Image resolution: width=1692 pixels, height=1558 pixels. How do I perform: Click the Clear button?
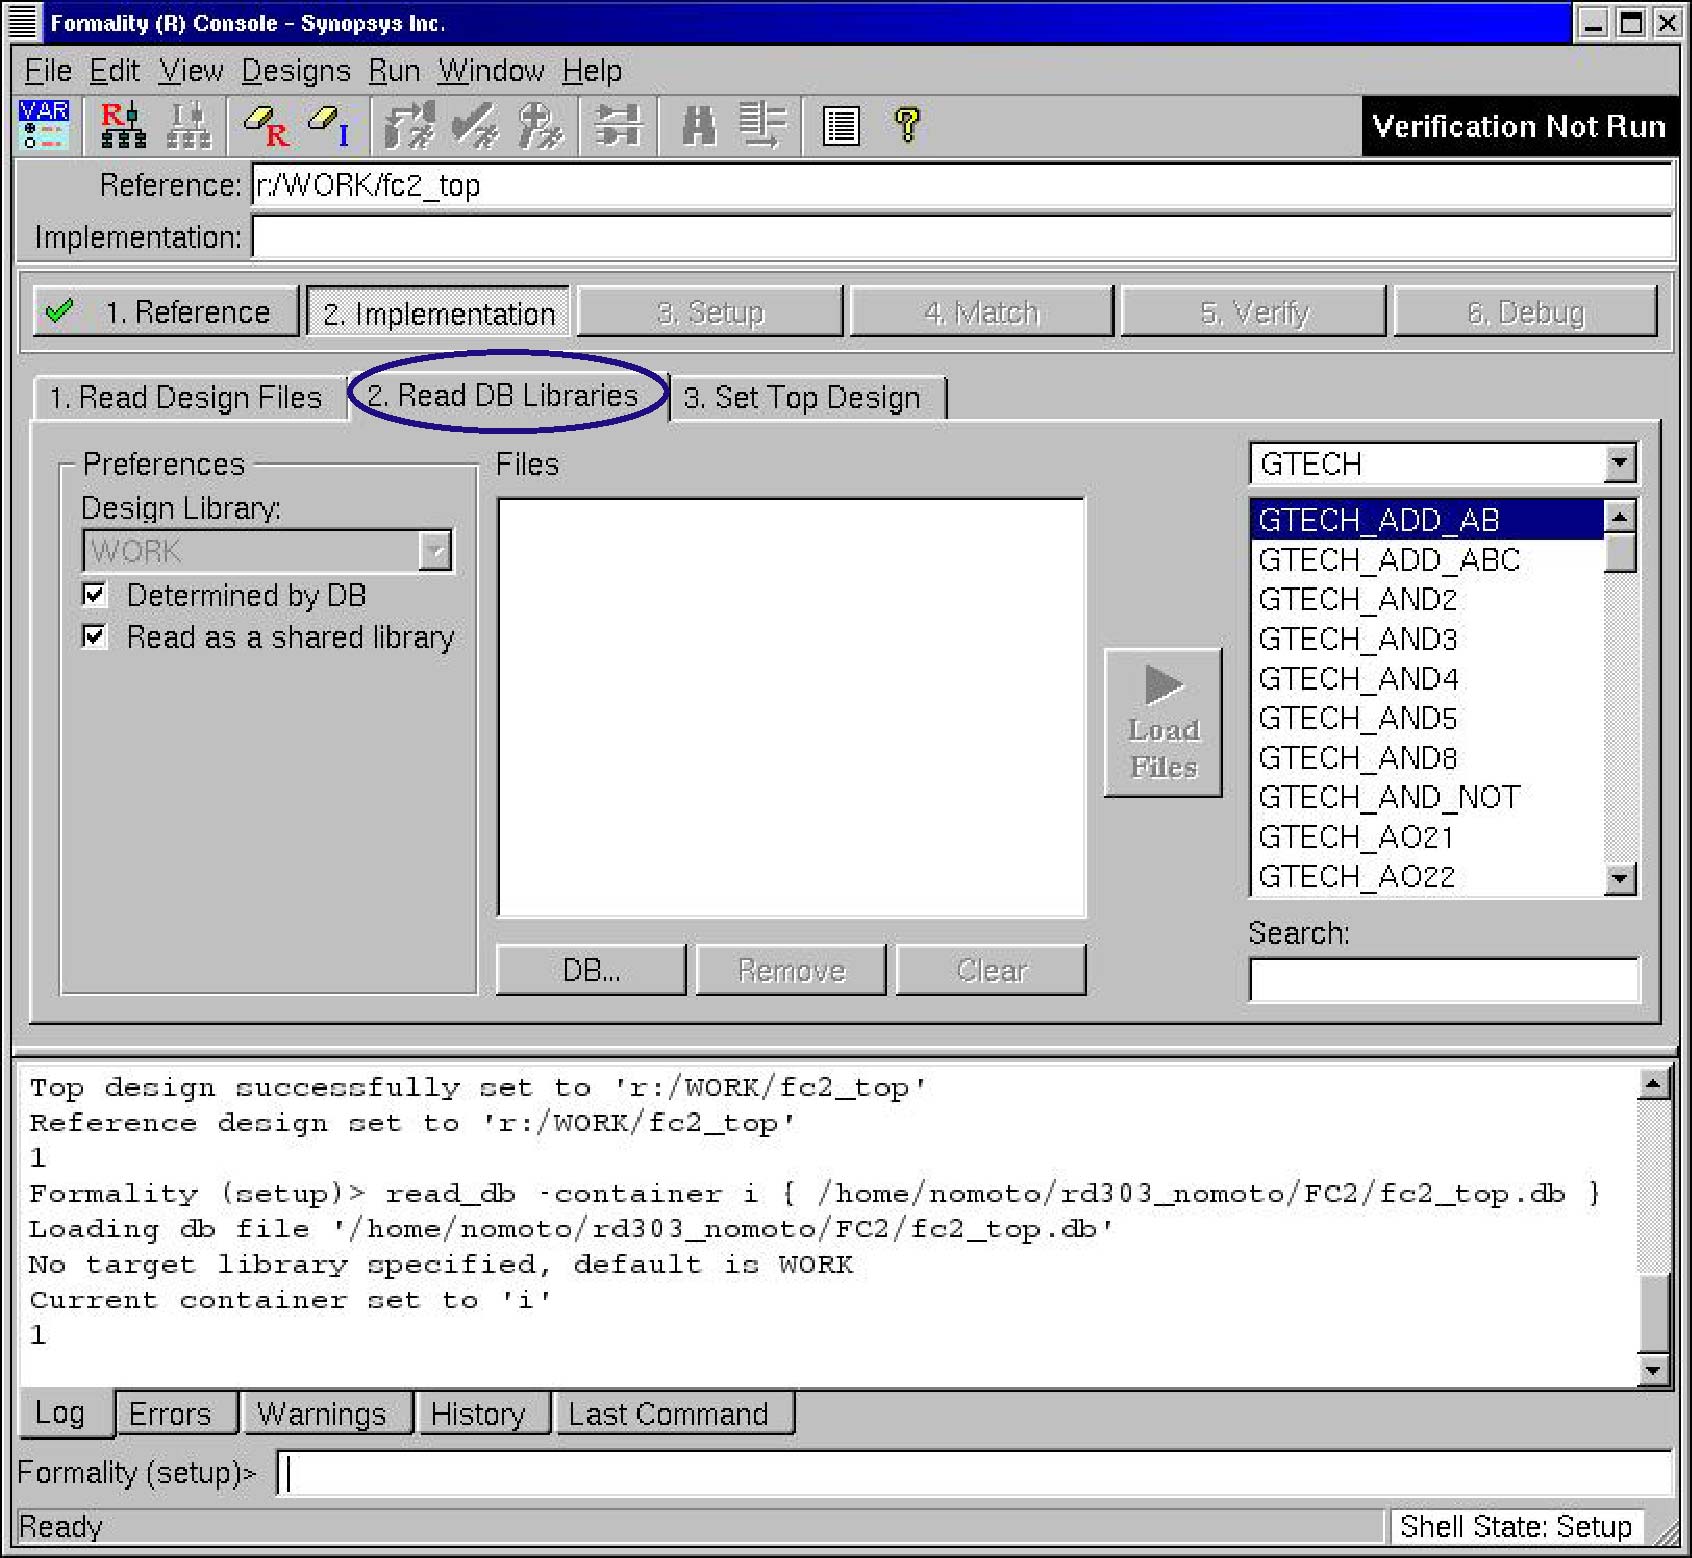991,970
